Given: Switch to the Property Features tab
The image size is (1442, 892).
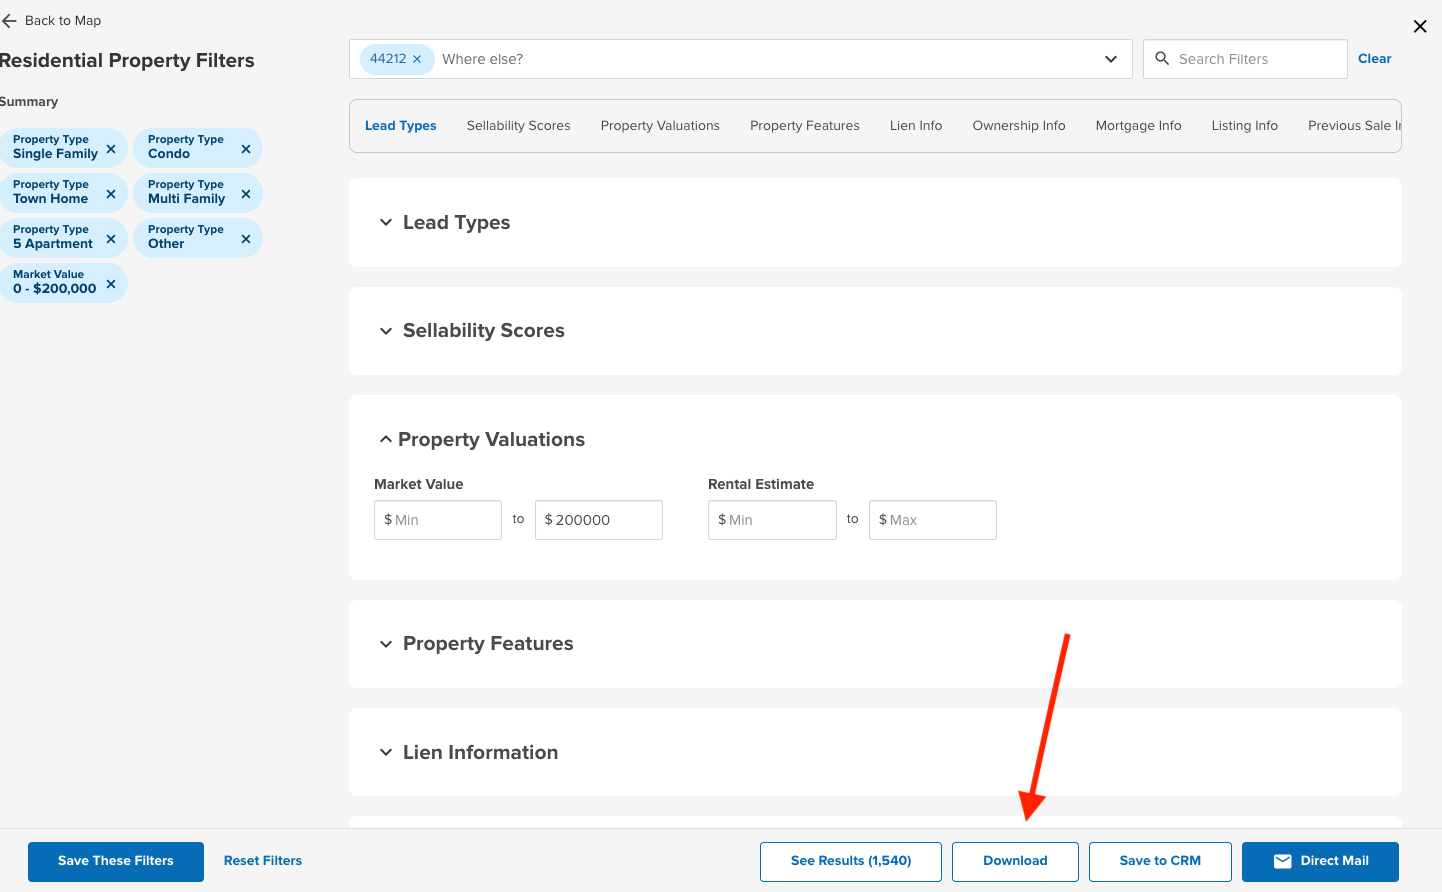Looking at the screenshot, I should click(804, 126).
